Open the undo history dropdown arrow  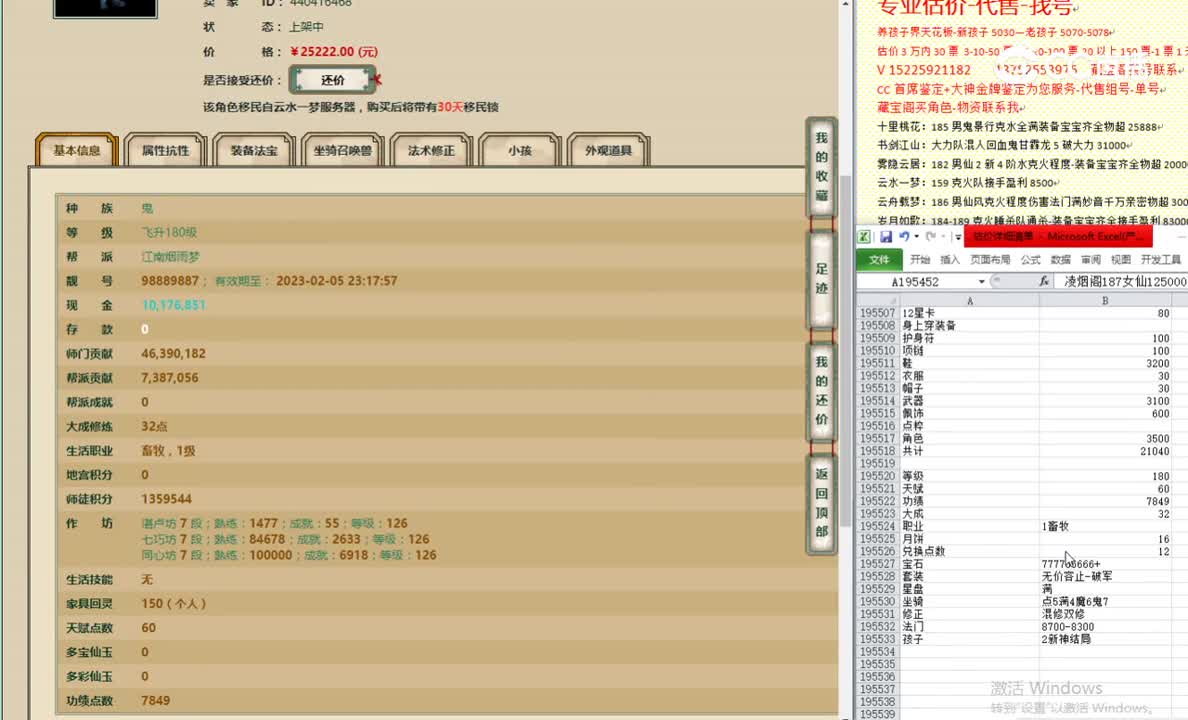pyautogui.click(x=917, y=236)
